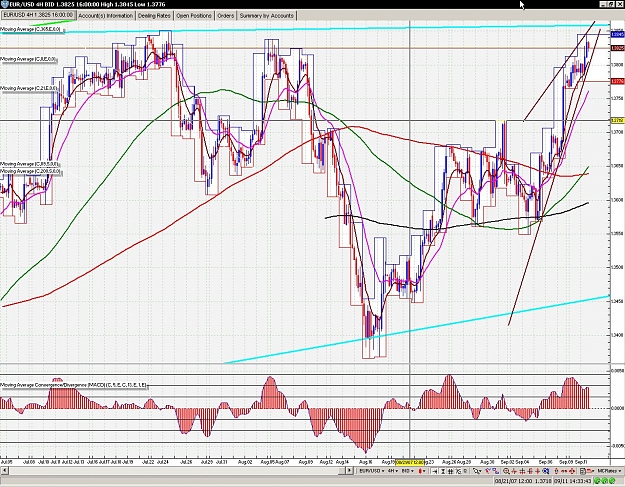Select the Moving Average (C,365,E,0,0) label
This screenshot has height=487, width=625.
point(31,29)
